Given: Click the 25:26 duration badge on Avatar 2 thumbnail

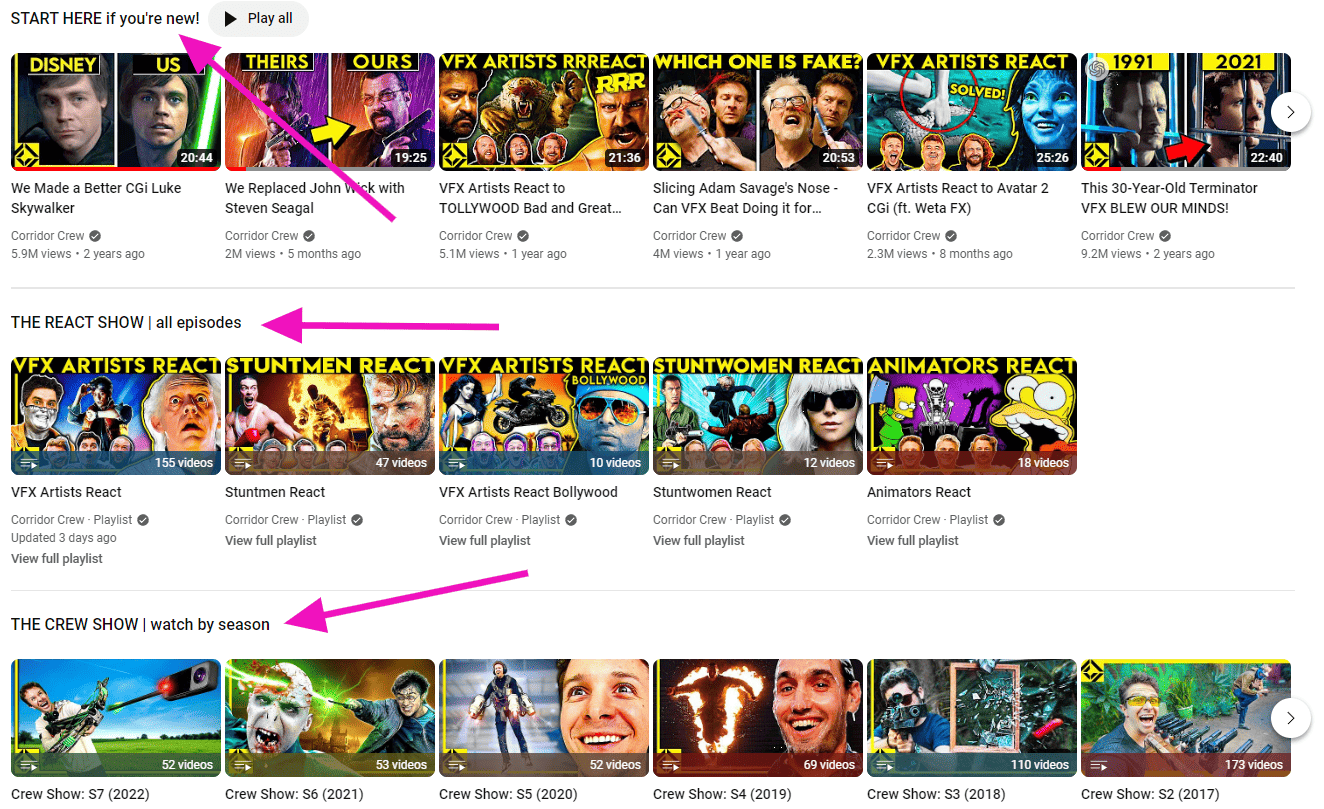Looking at the screenshot, I should click(x=1052, y=158).
